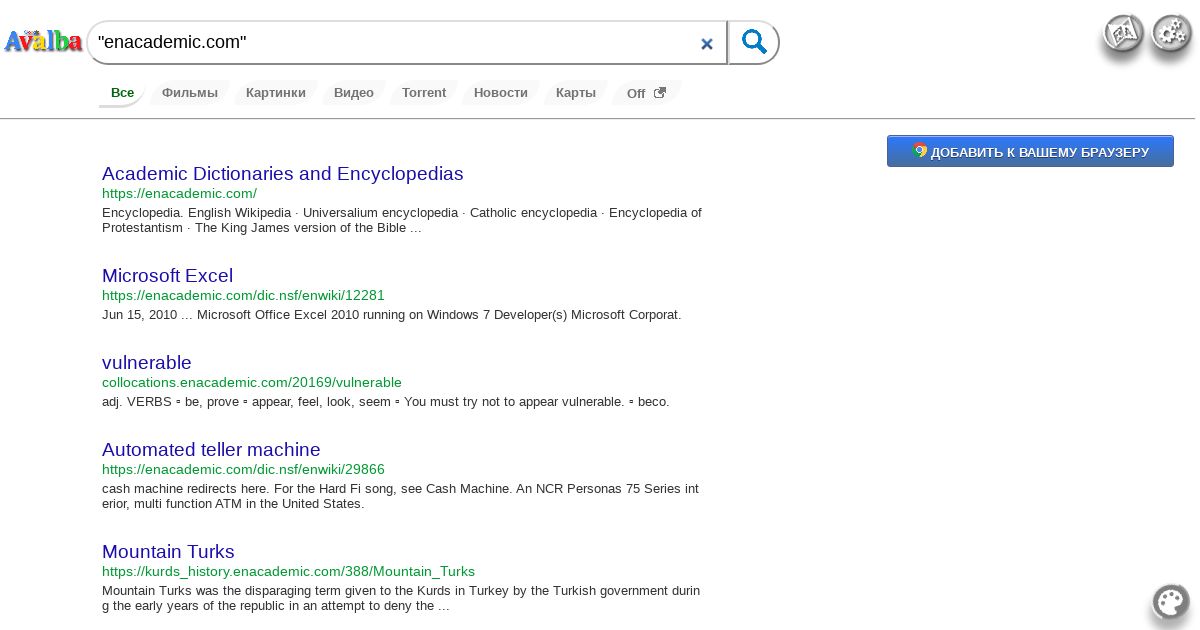
Task: Switch to the Torrent tab
Action: click(424, 93)
